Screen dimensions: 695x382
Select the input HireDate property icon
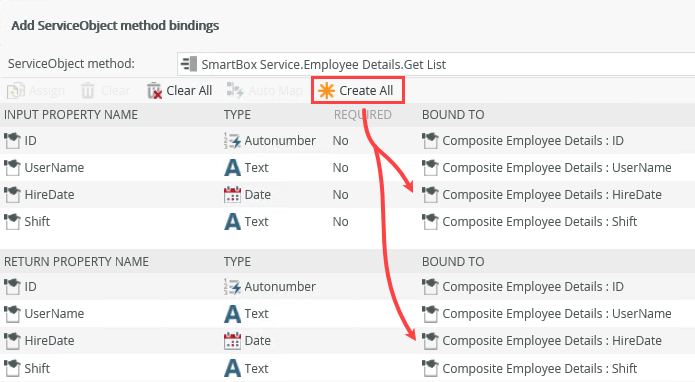(12, 195)
